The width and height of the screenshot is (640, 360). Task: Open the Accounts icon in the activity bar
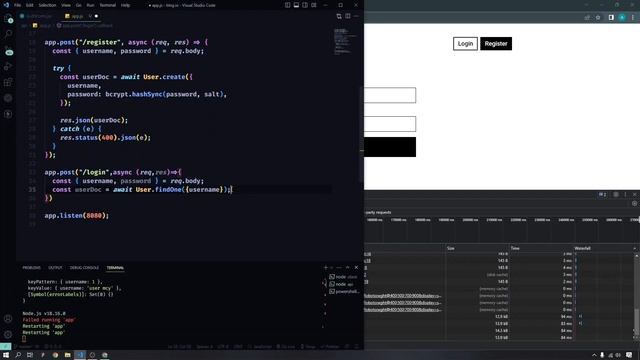pos(8,319)
